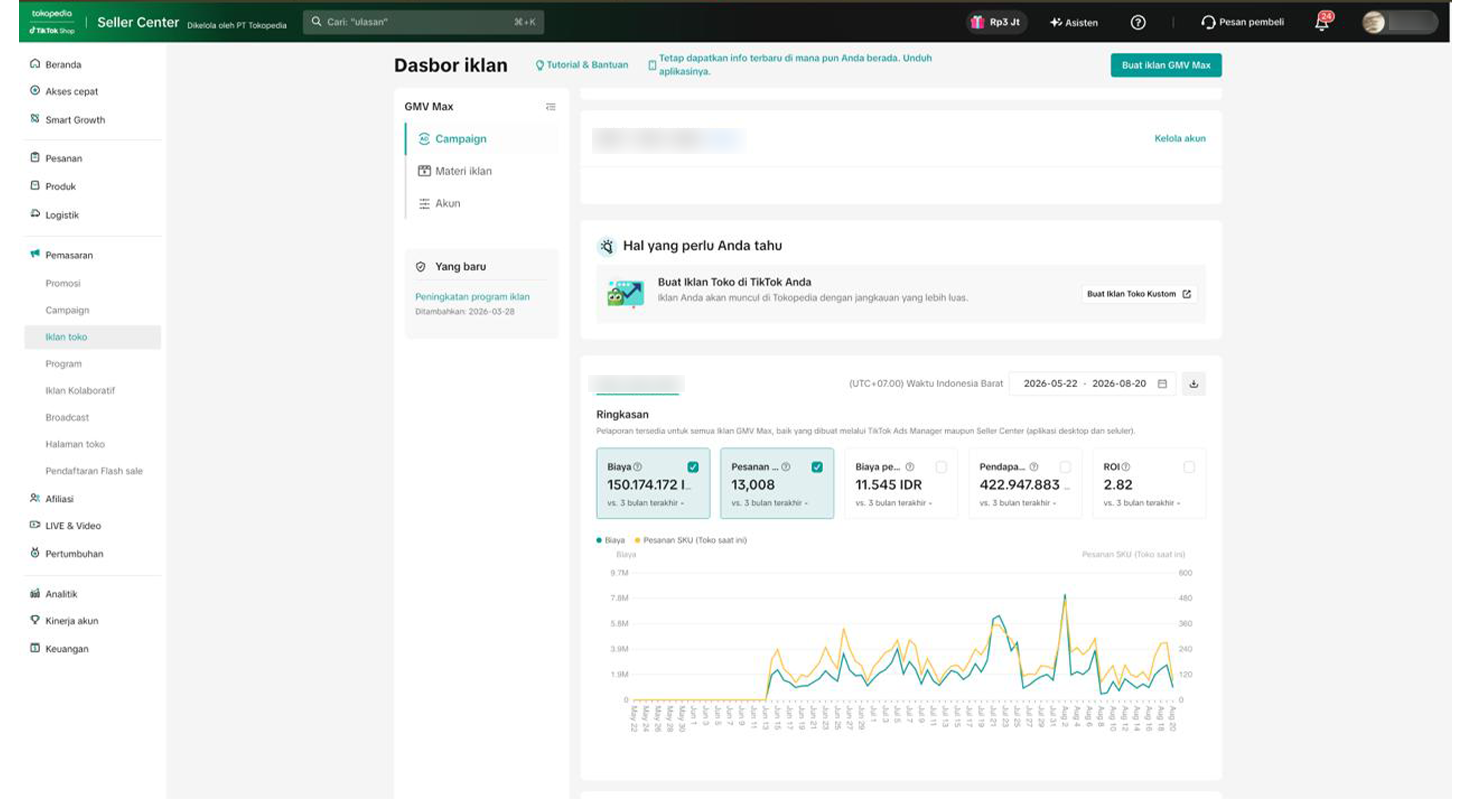Click the Tokopedia TikTok Shop logo
This screenshot has width=1471, height=799.
point(52,22)
